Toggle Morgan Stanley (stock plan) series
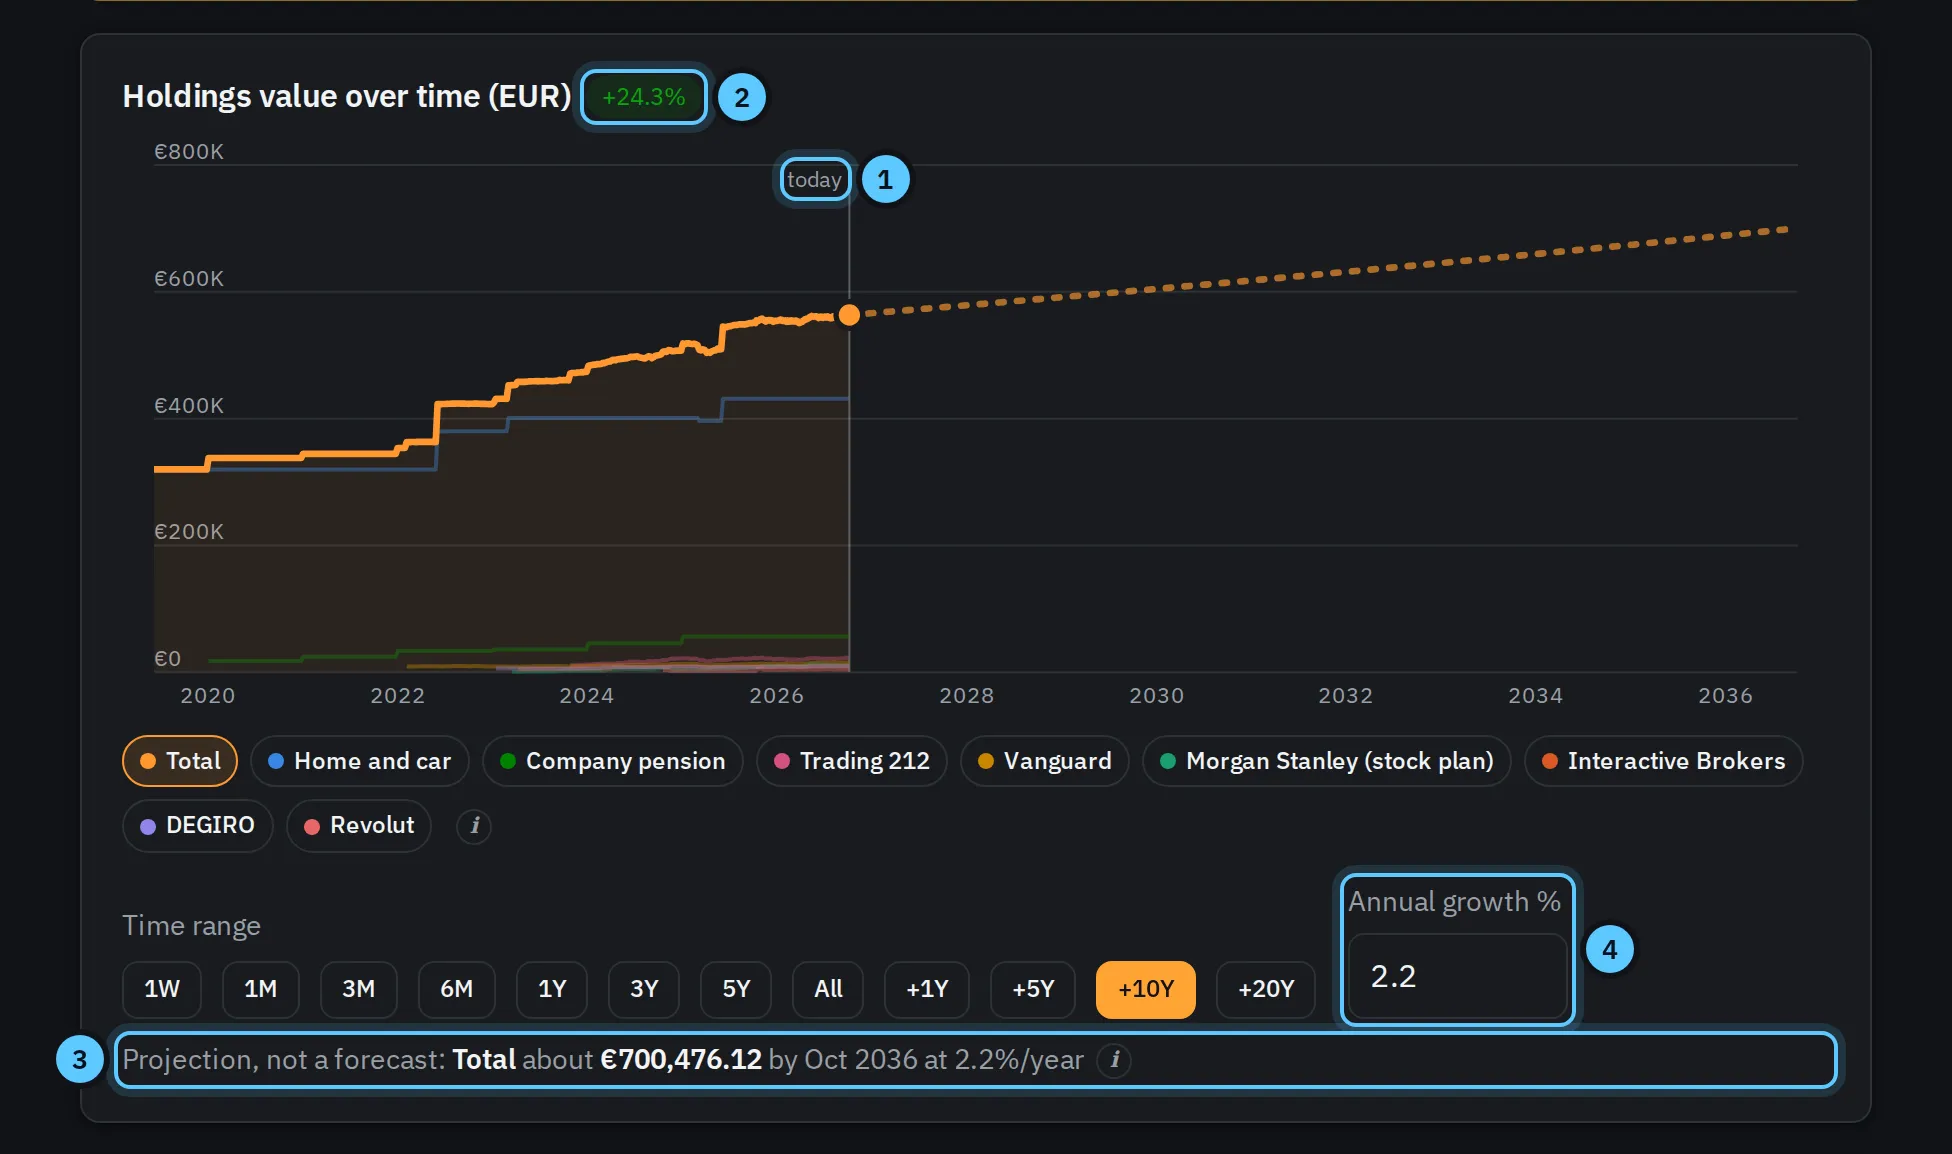 1327,761
